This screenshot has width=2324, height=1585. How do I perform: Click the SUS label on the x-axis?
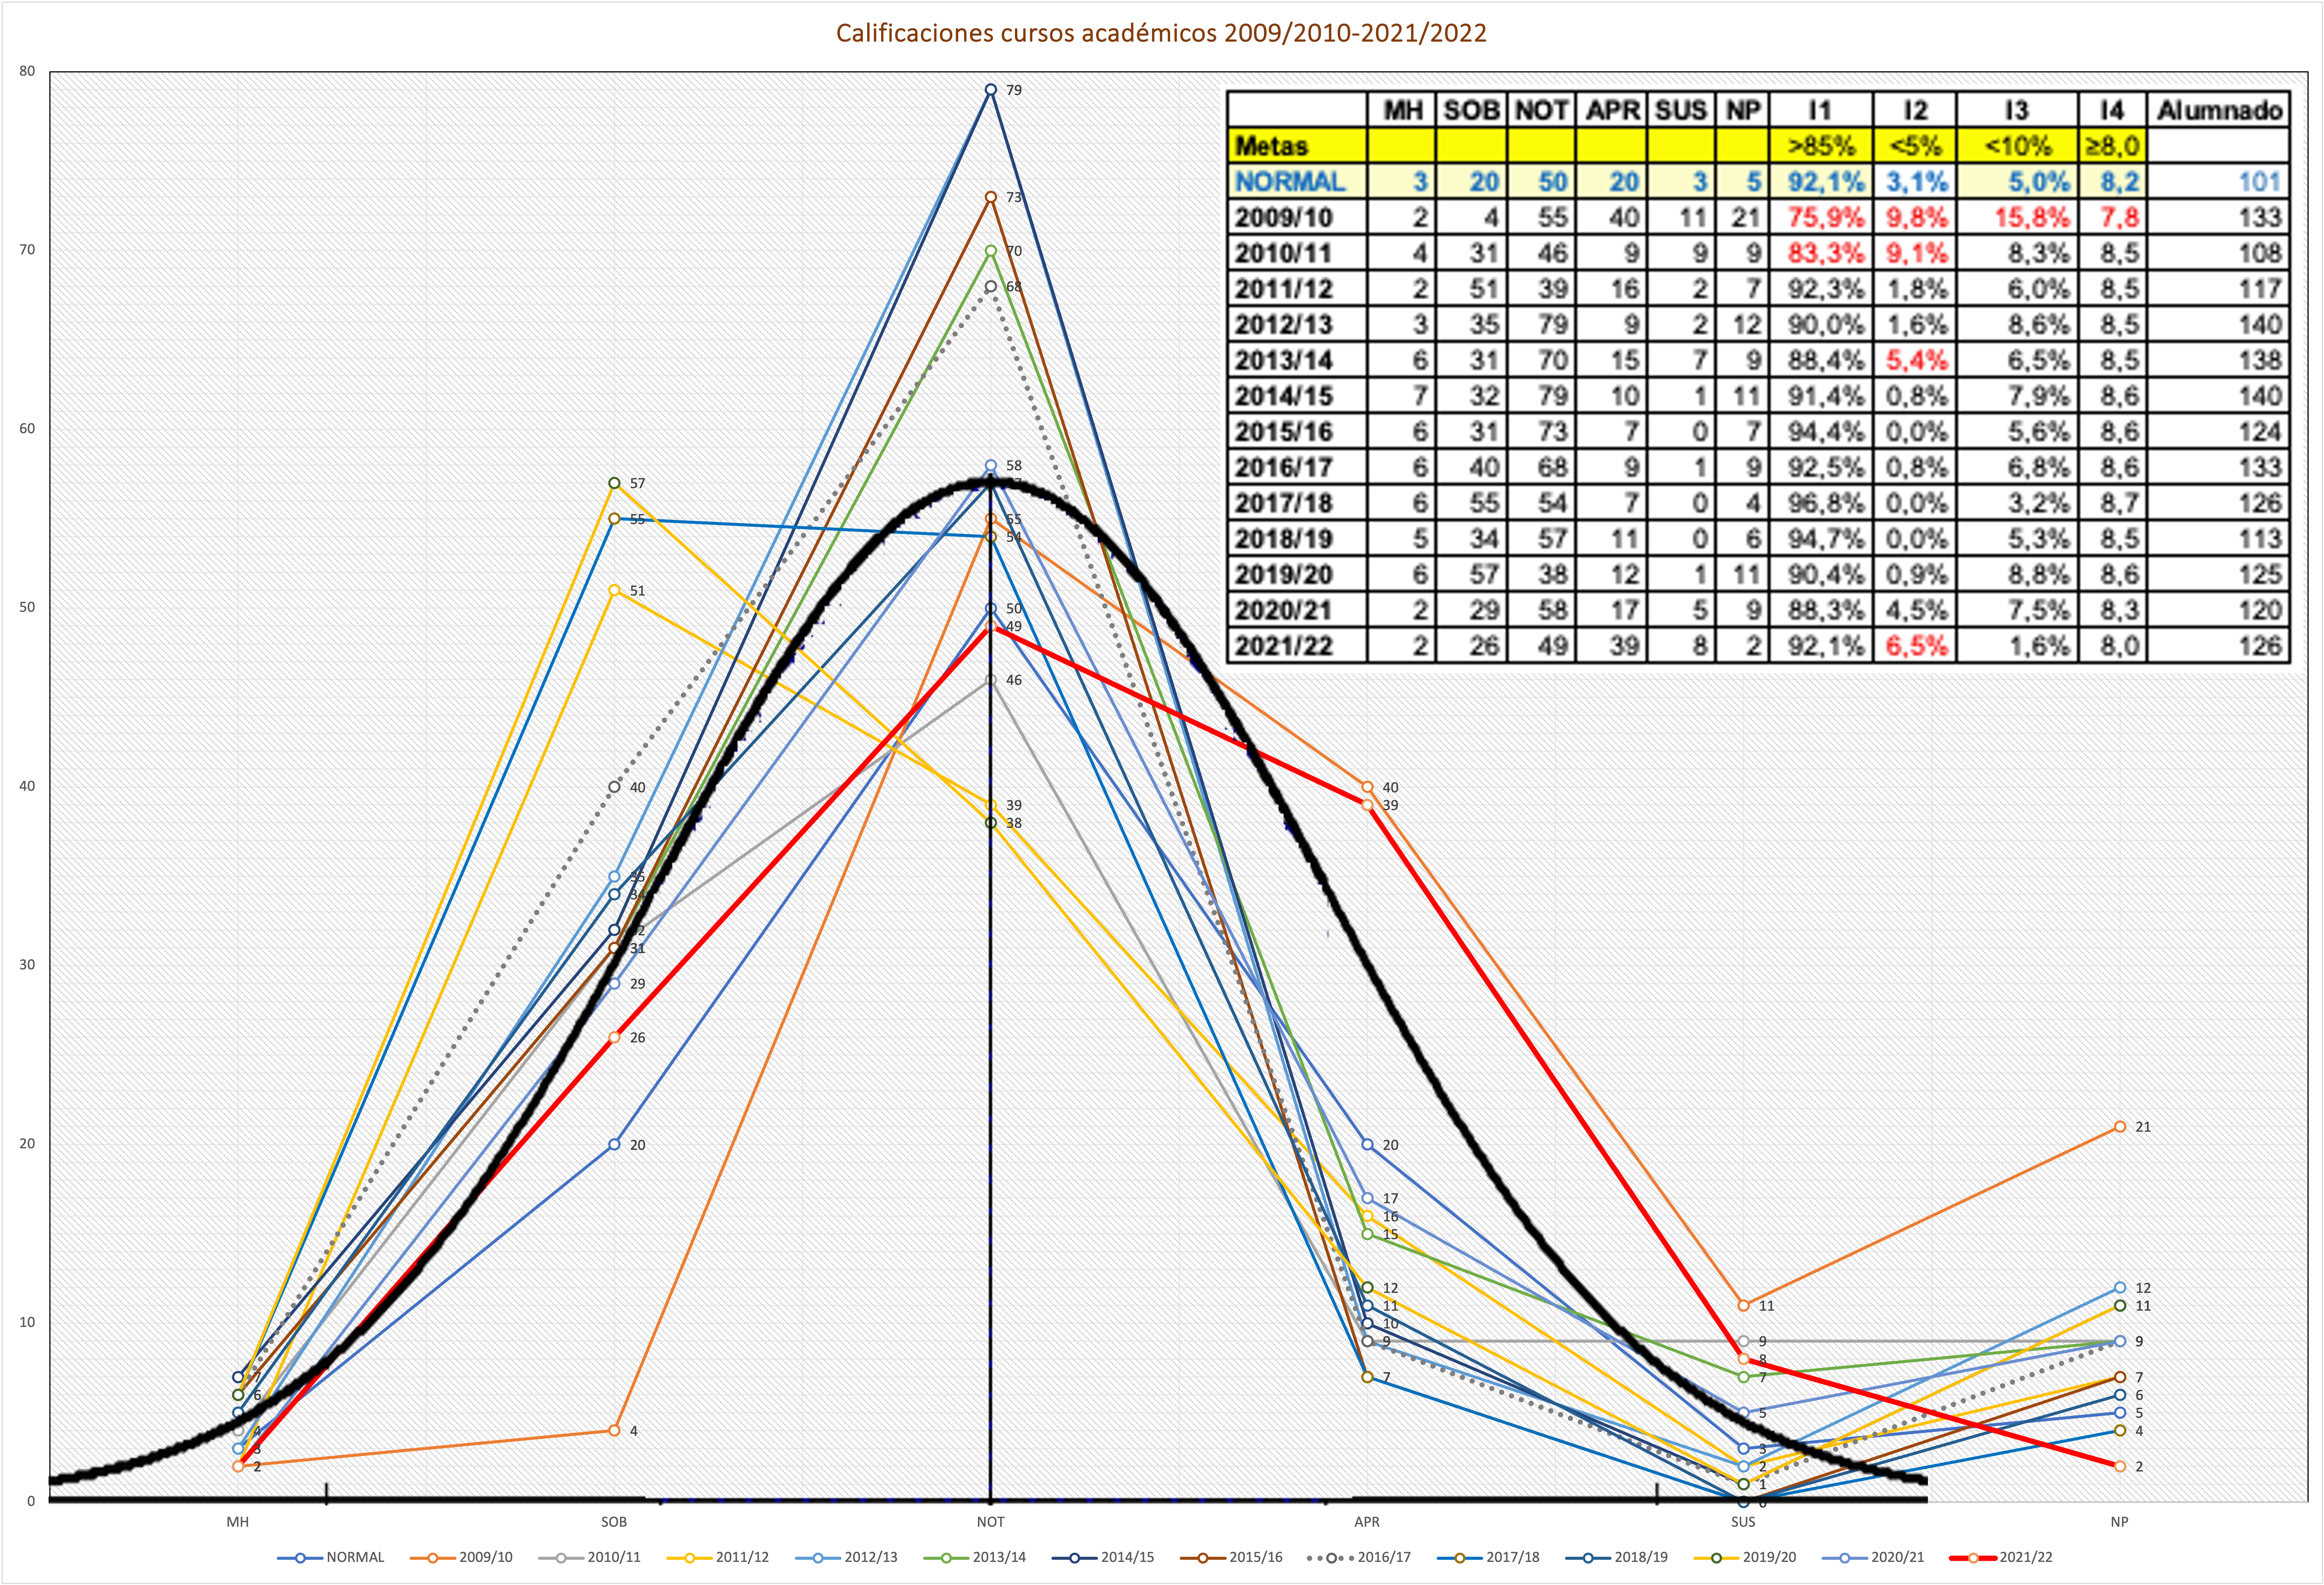pos(1743,1522)
